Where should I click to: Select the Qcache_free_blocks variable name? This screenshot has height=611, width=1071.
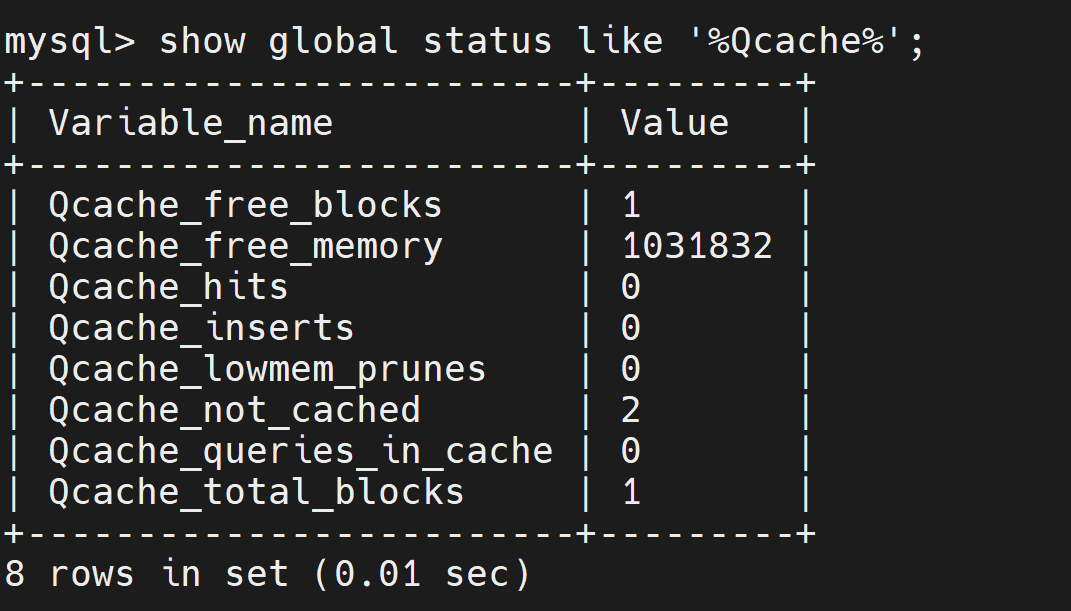[x=245, y=206]
